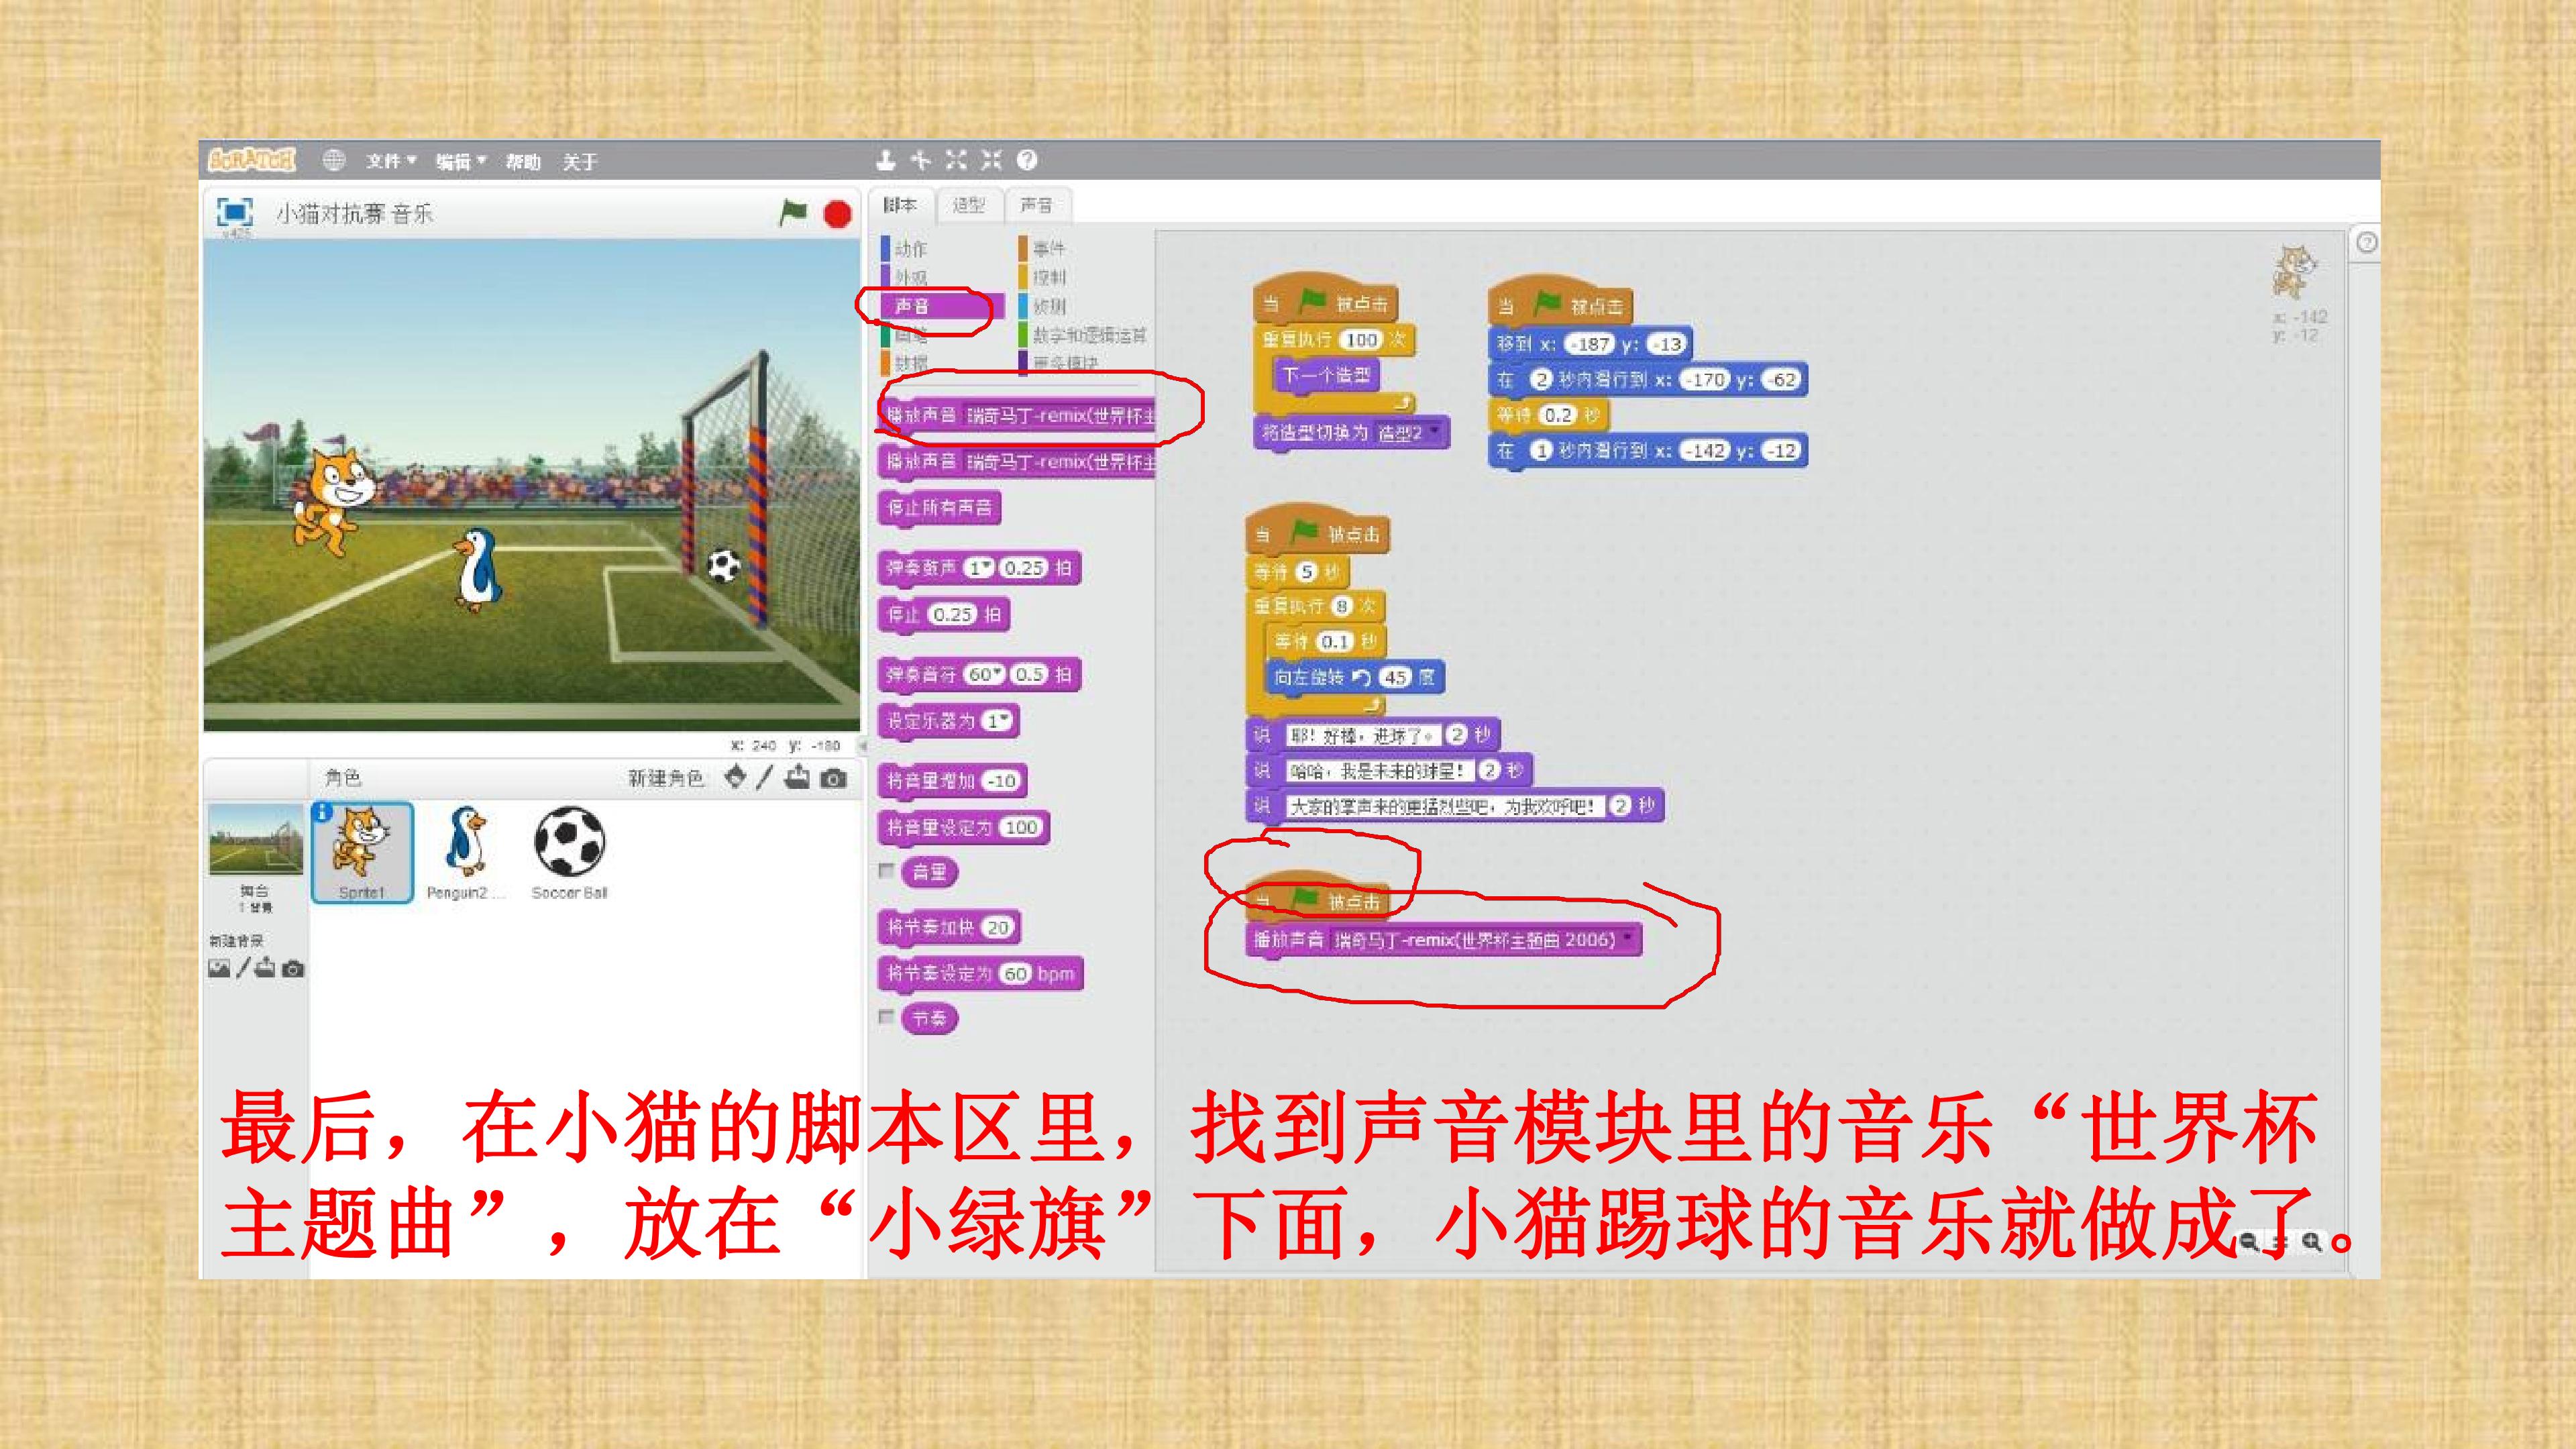Click the fullscreen stage icon
The image size is (2576, 1449).
point(234,212)
